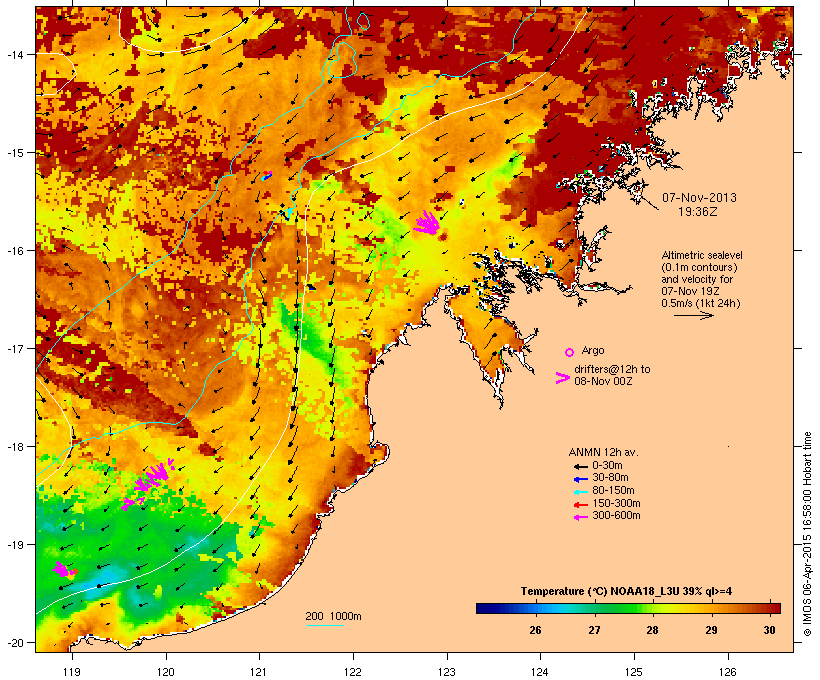The height and width of the screenshot is (680, 820).
Task: Click the magenta 300-600m legend arrow
Action: (x=580, y=517)
